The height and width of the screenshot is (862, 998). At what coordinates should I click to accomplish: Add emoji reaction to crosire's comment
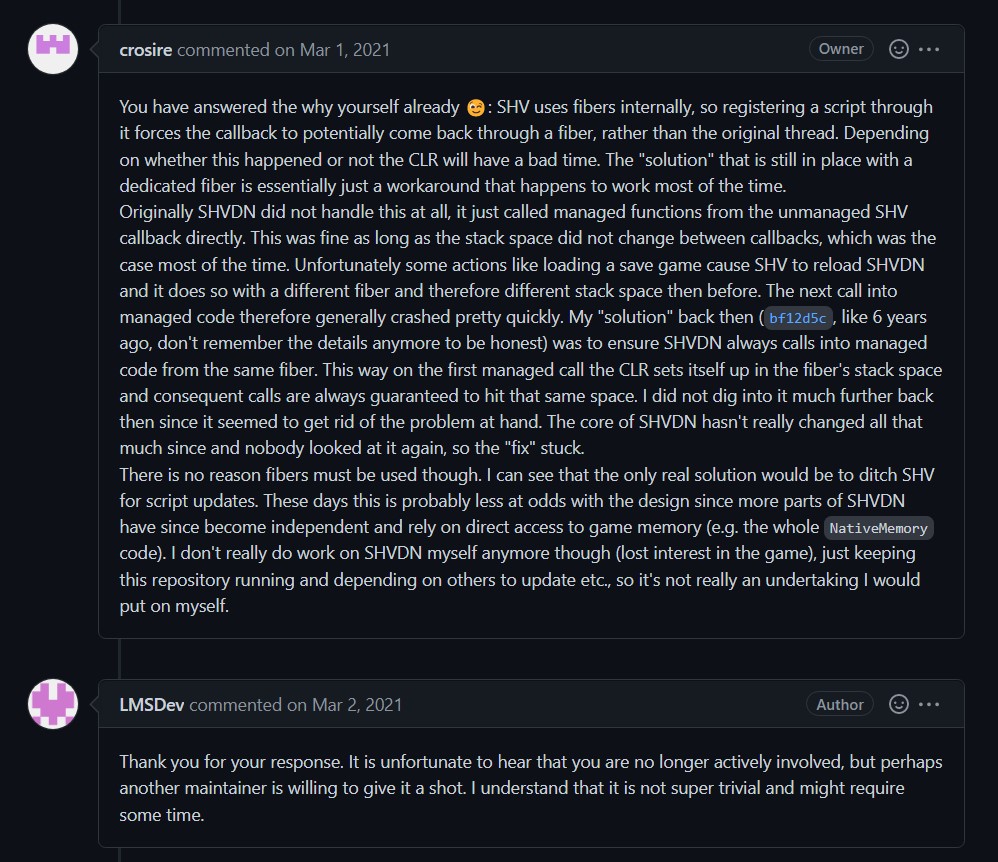899,49
